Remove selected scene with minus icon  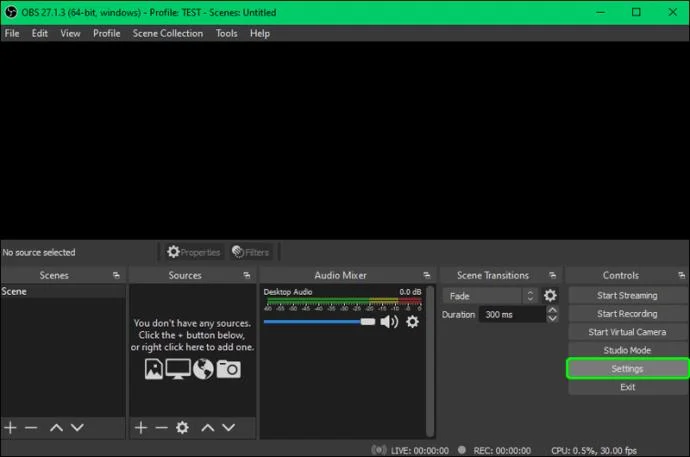[x=31, y=428]
